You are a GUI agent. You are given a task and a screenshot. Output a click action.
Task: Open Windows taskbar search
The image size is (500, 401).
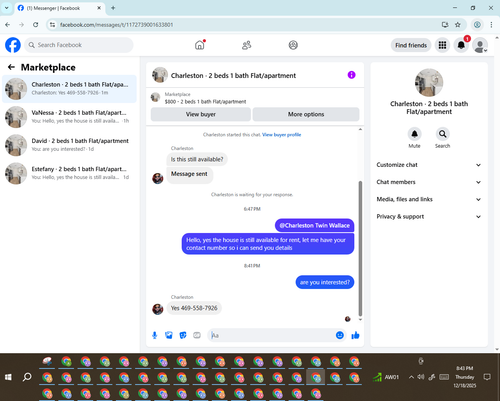[27, 377]
